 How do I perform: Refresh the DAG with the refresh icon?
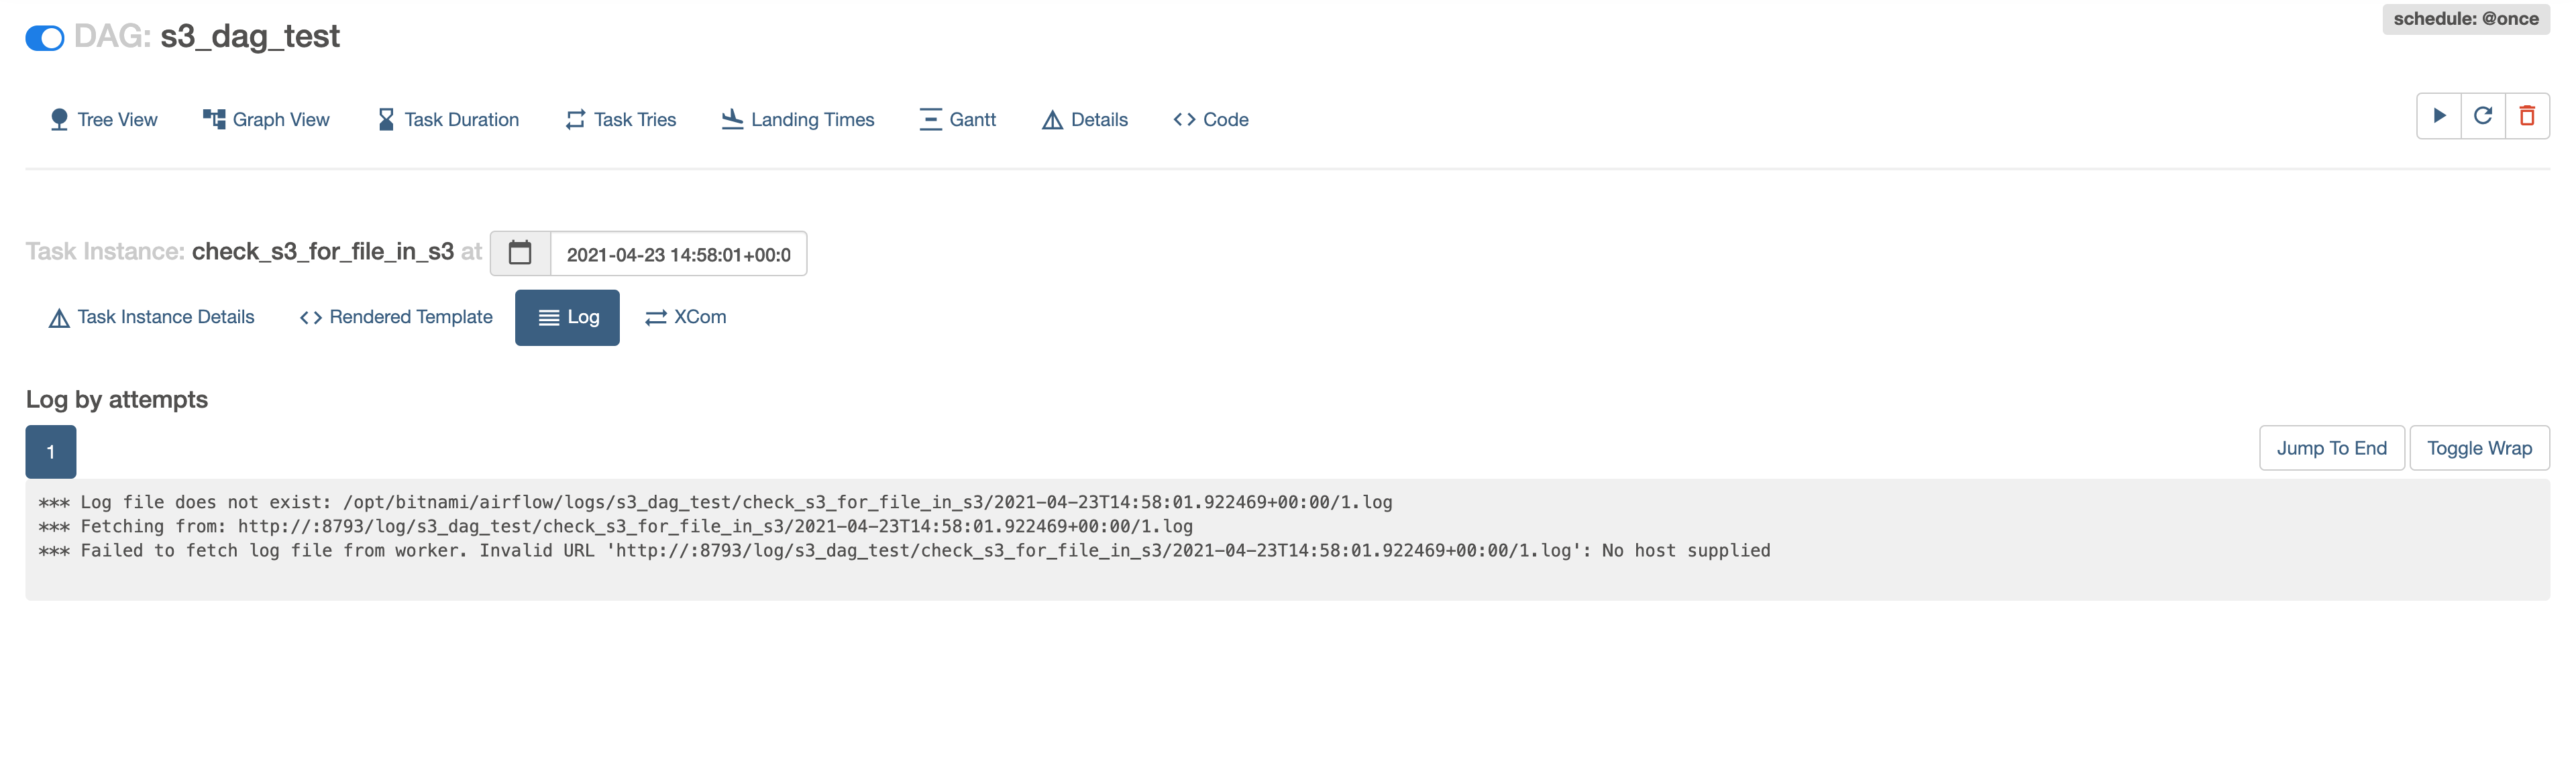coord(2484,115)
